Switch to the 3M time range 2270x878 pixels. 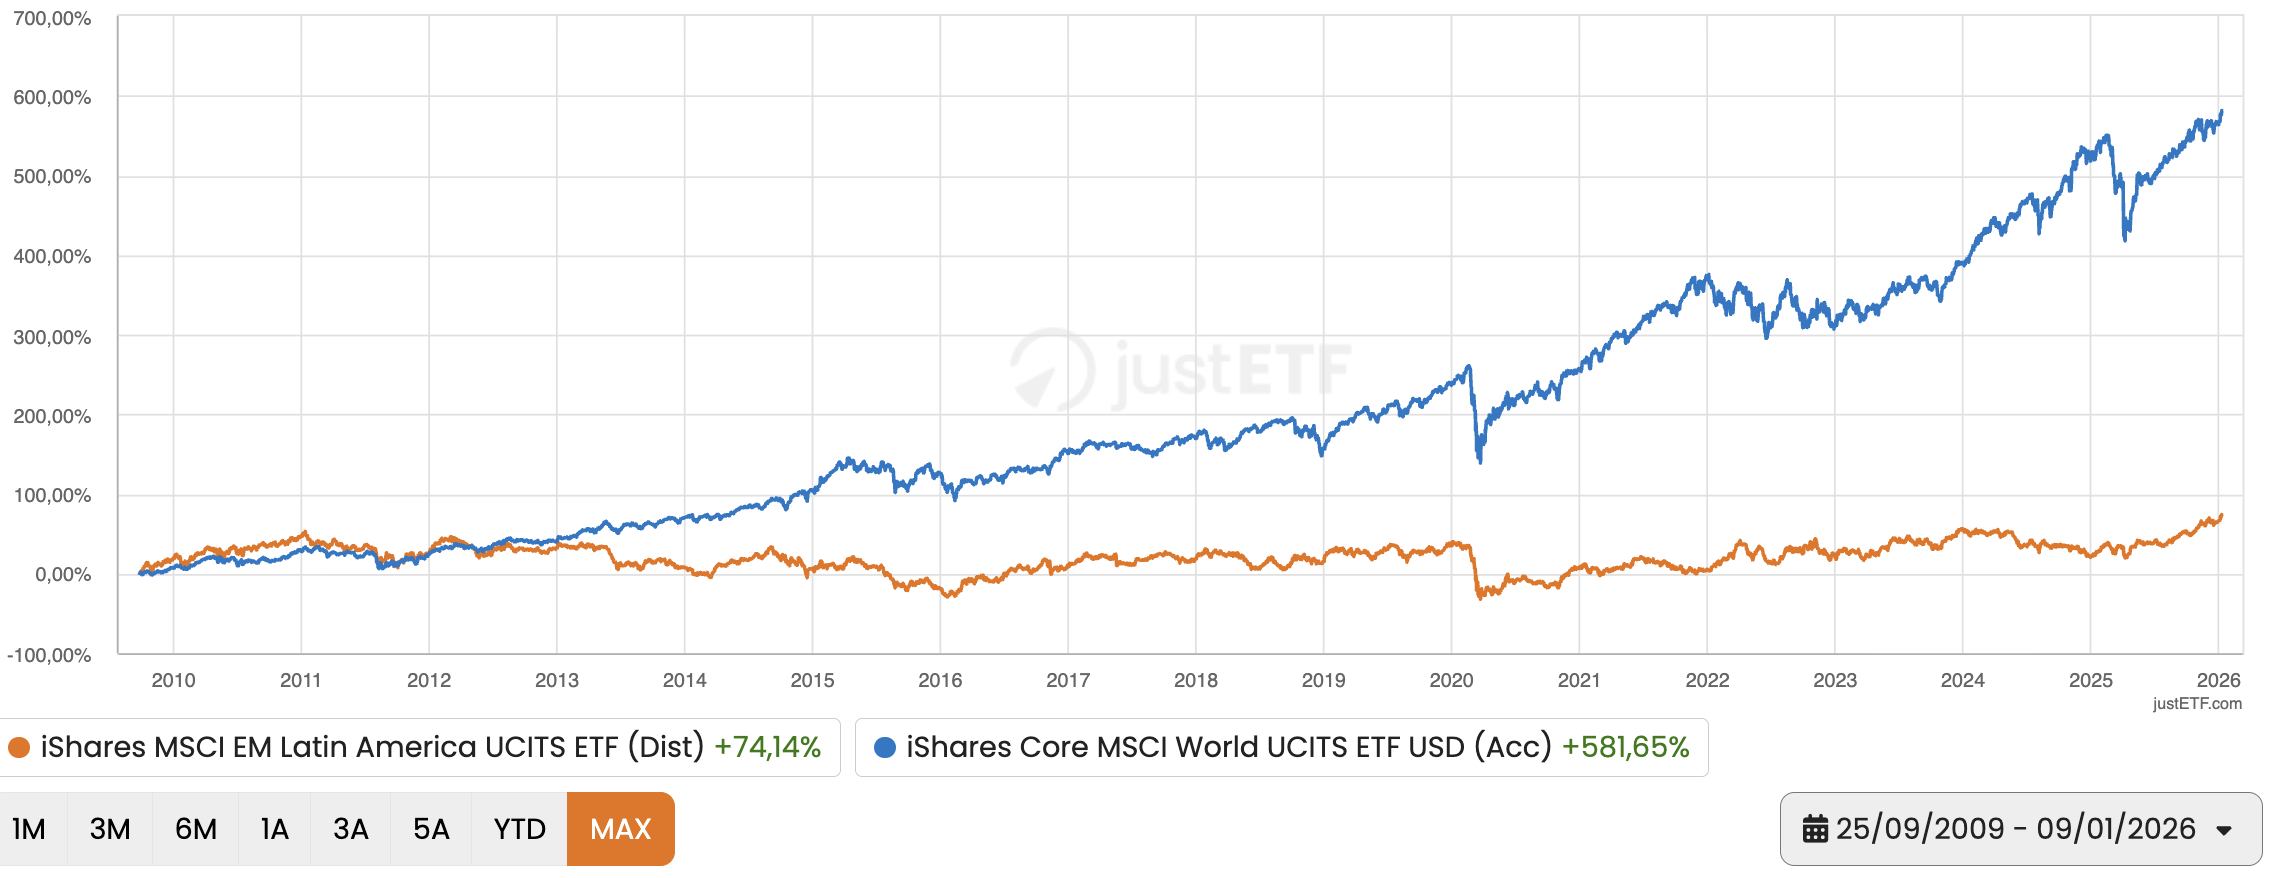point(110,829)
